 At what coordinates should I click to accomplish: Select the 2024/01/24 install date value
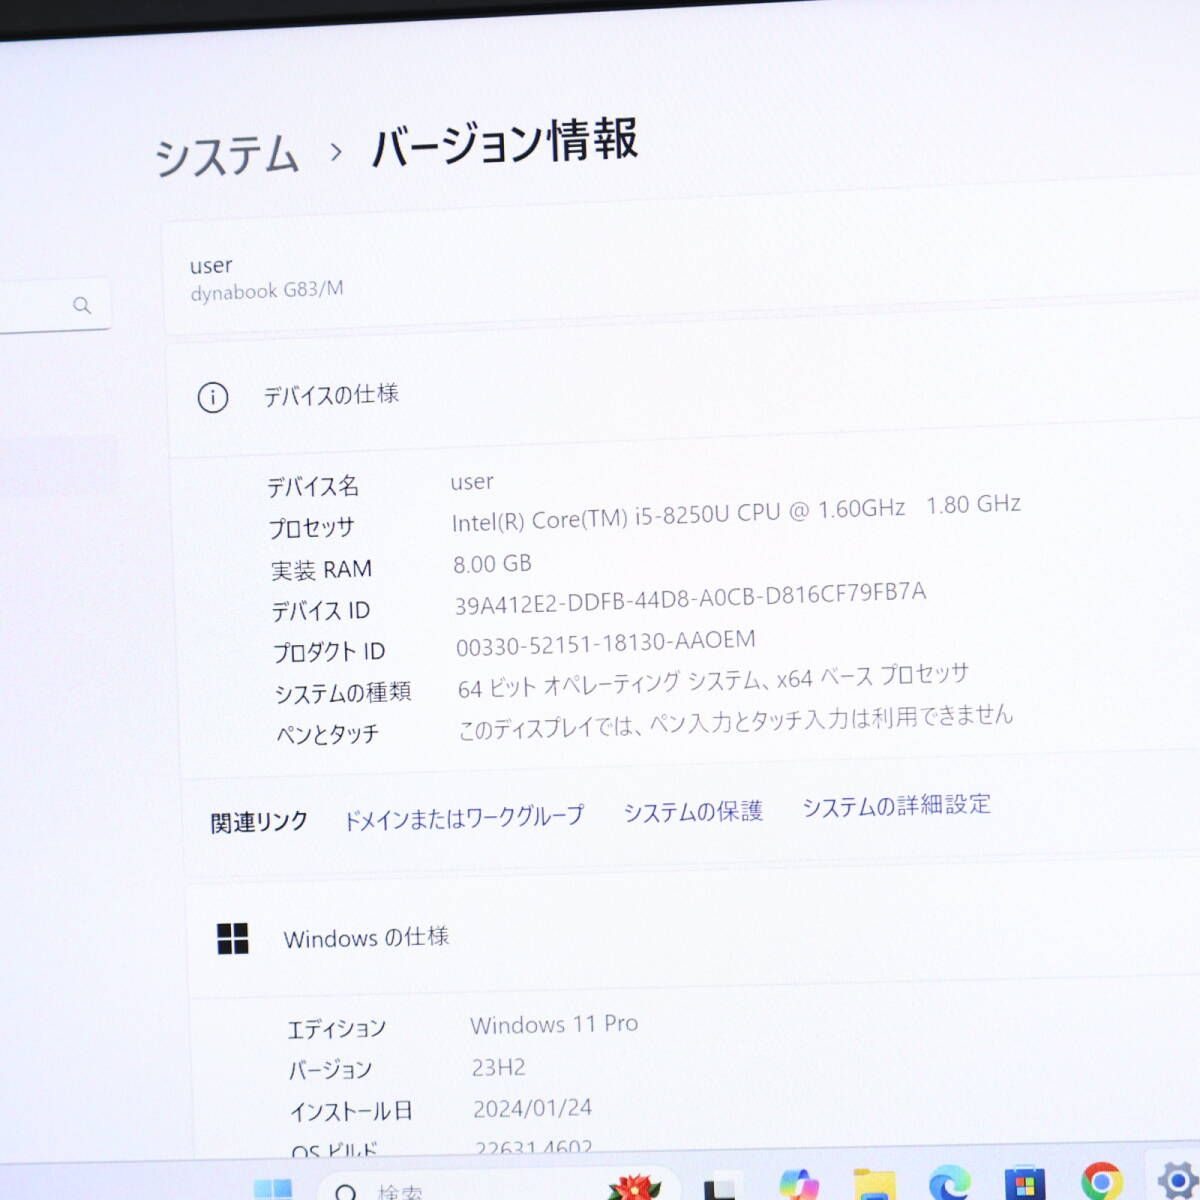pos(532,1108)
